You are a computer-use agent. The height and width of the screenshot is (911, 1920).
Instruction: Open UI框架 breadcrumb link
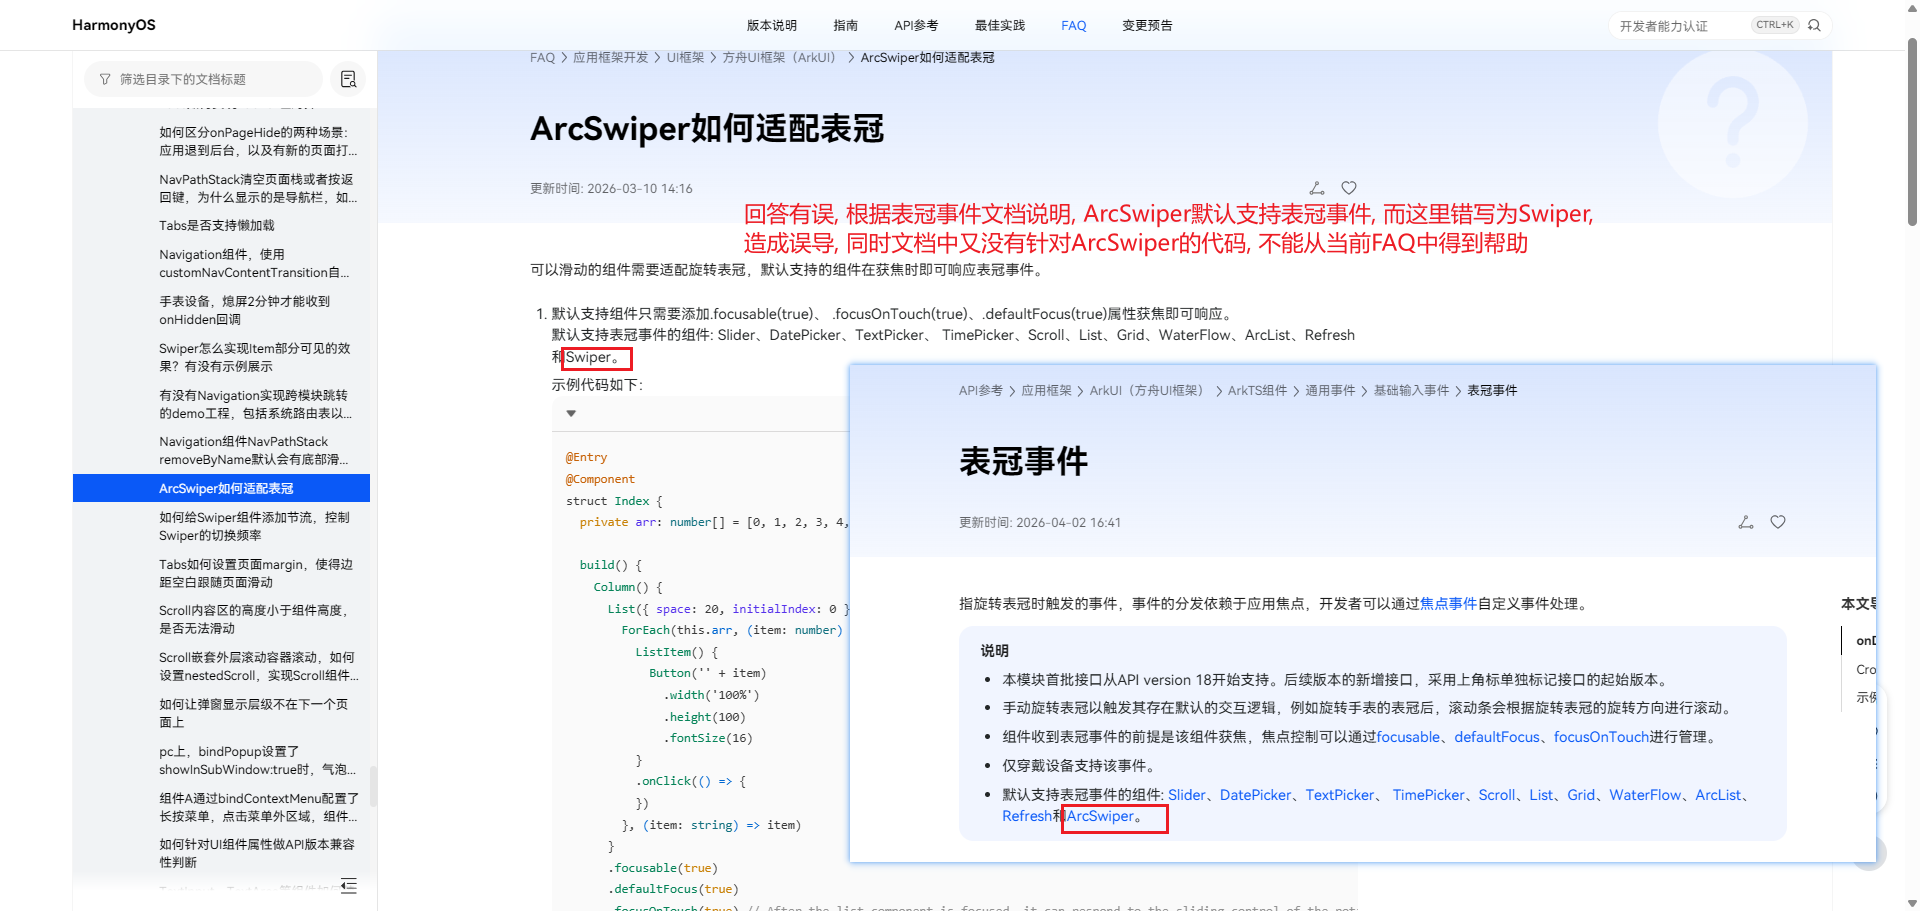685,58
